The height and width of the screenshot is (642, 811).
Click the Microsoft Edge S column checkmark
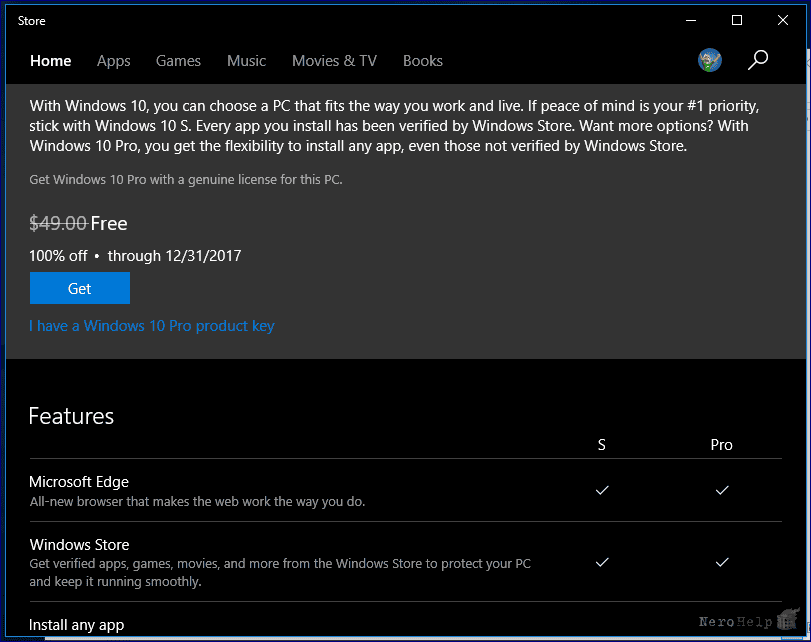click(x=602, y=490)
